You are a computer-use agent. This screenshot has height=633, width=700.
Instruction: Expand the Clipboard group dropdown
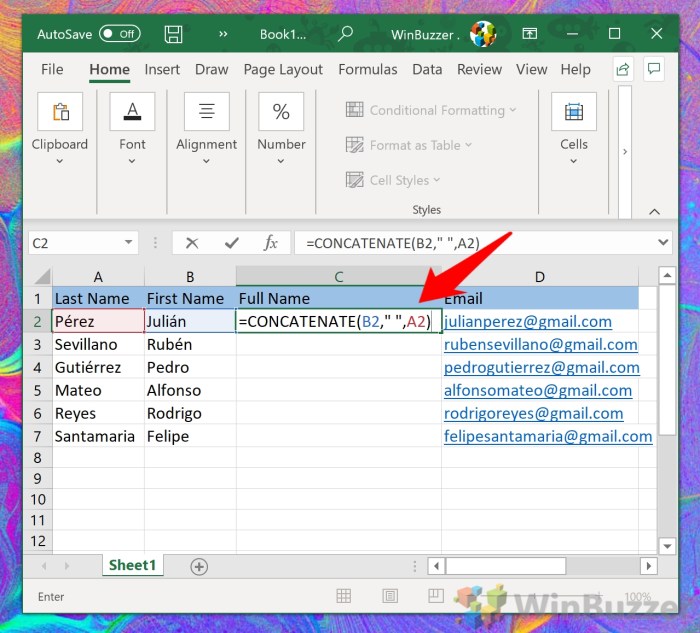tap(60, 161)
